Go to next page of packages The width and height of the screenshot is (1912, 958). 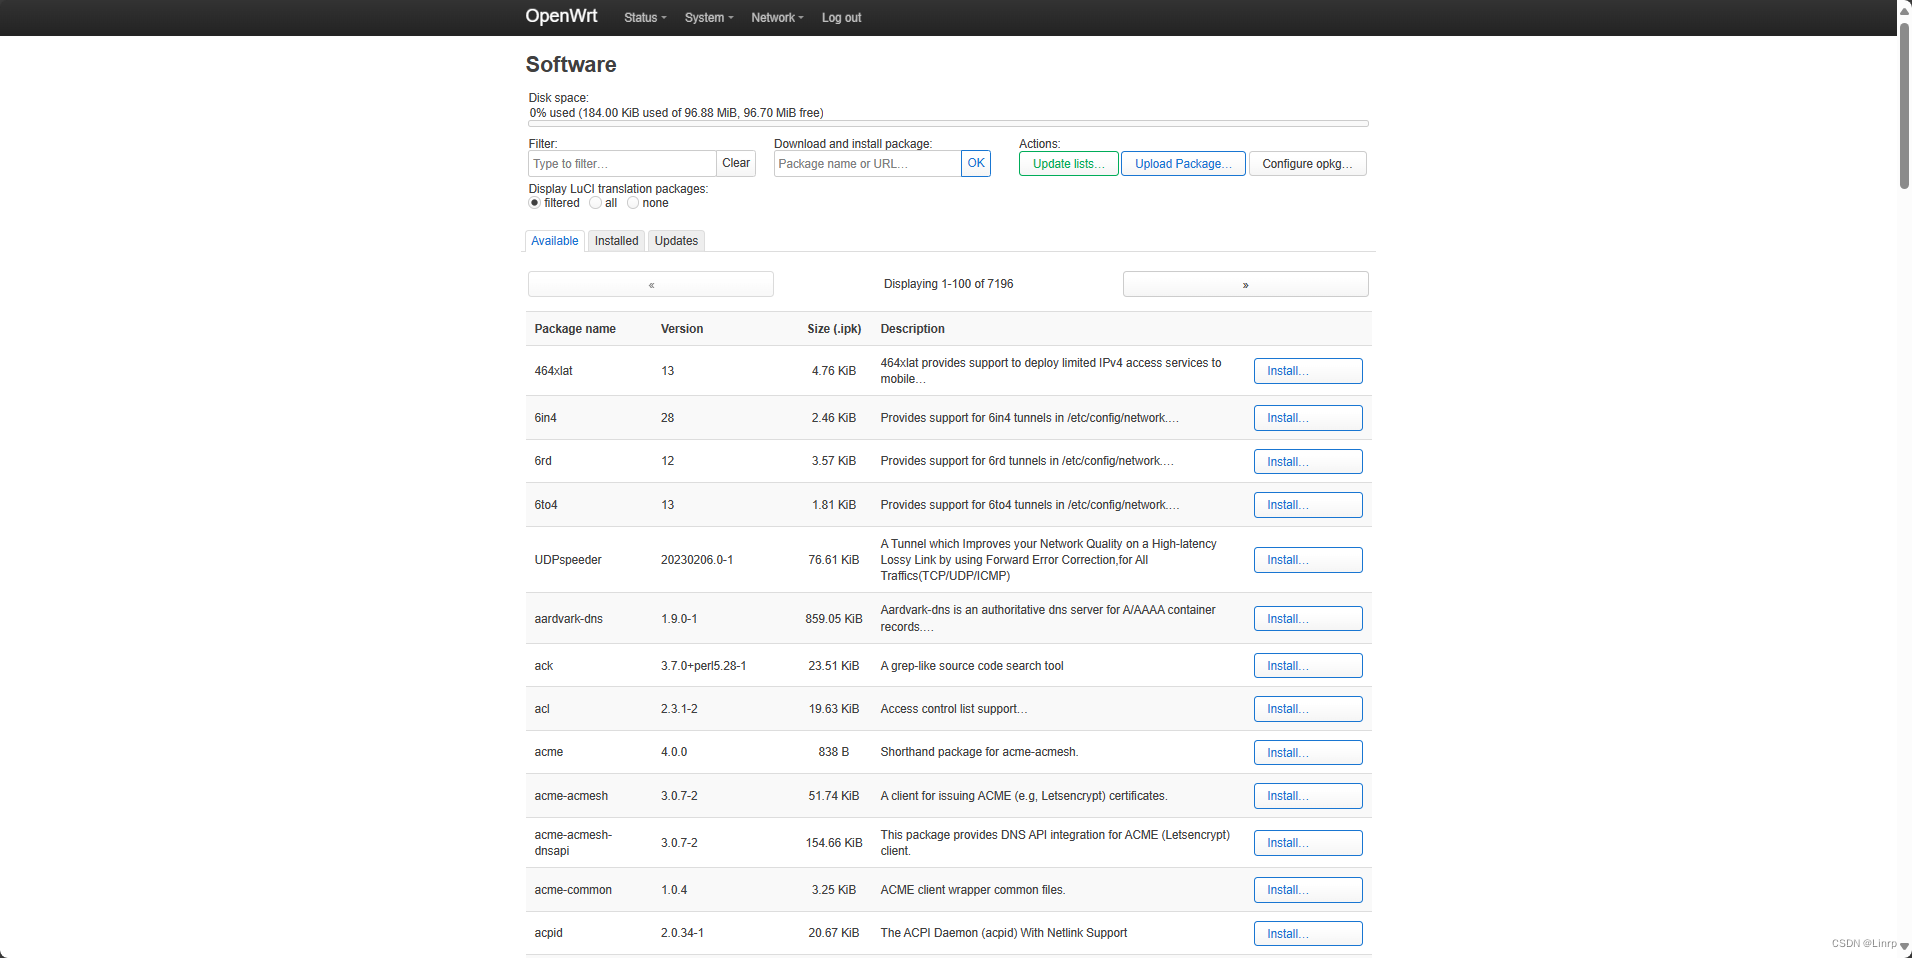(1246, 285)
